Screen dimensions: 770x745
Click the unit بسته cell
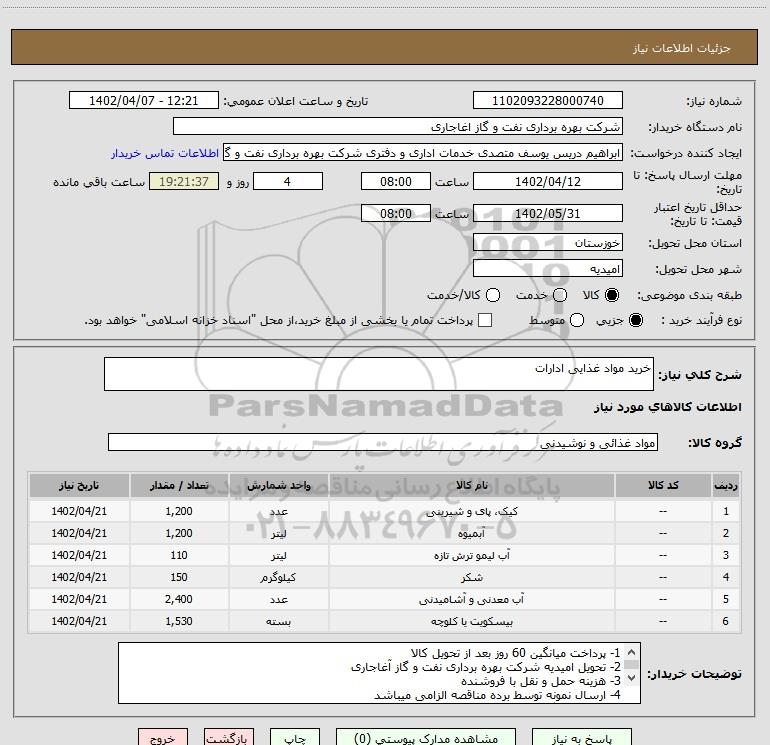tap(278, 621)
